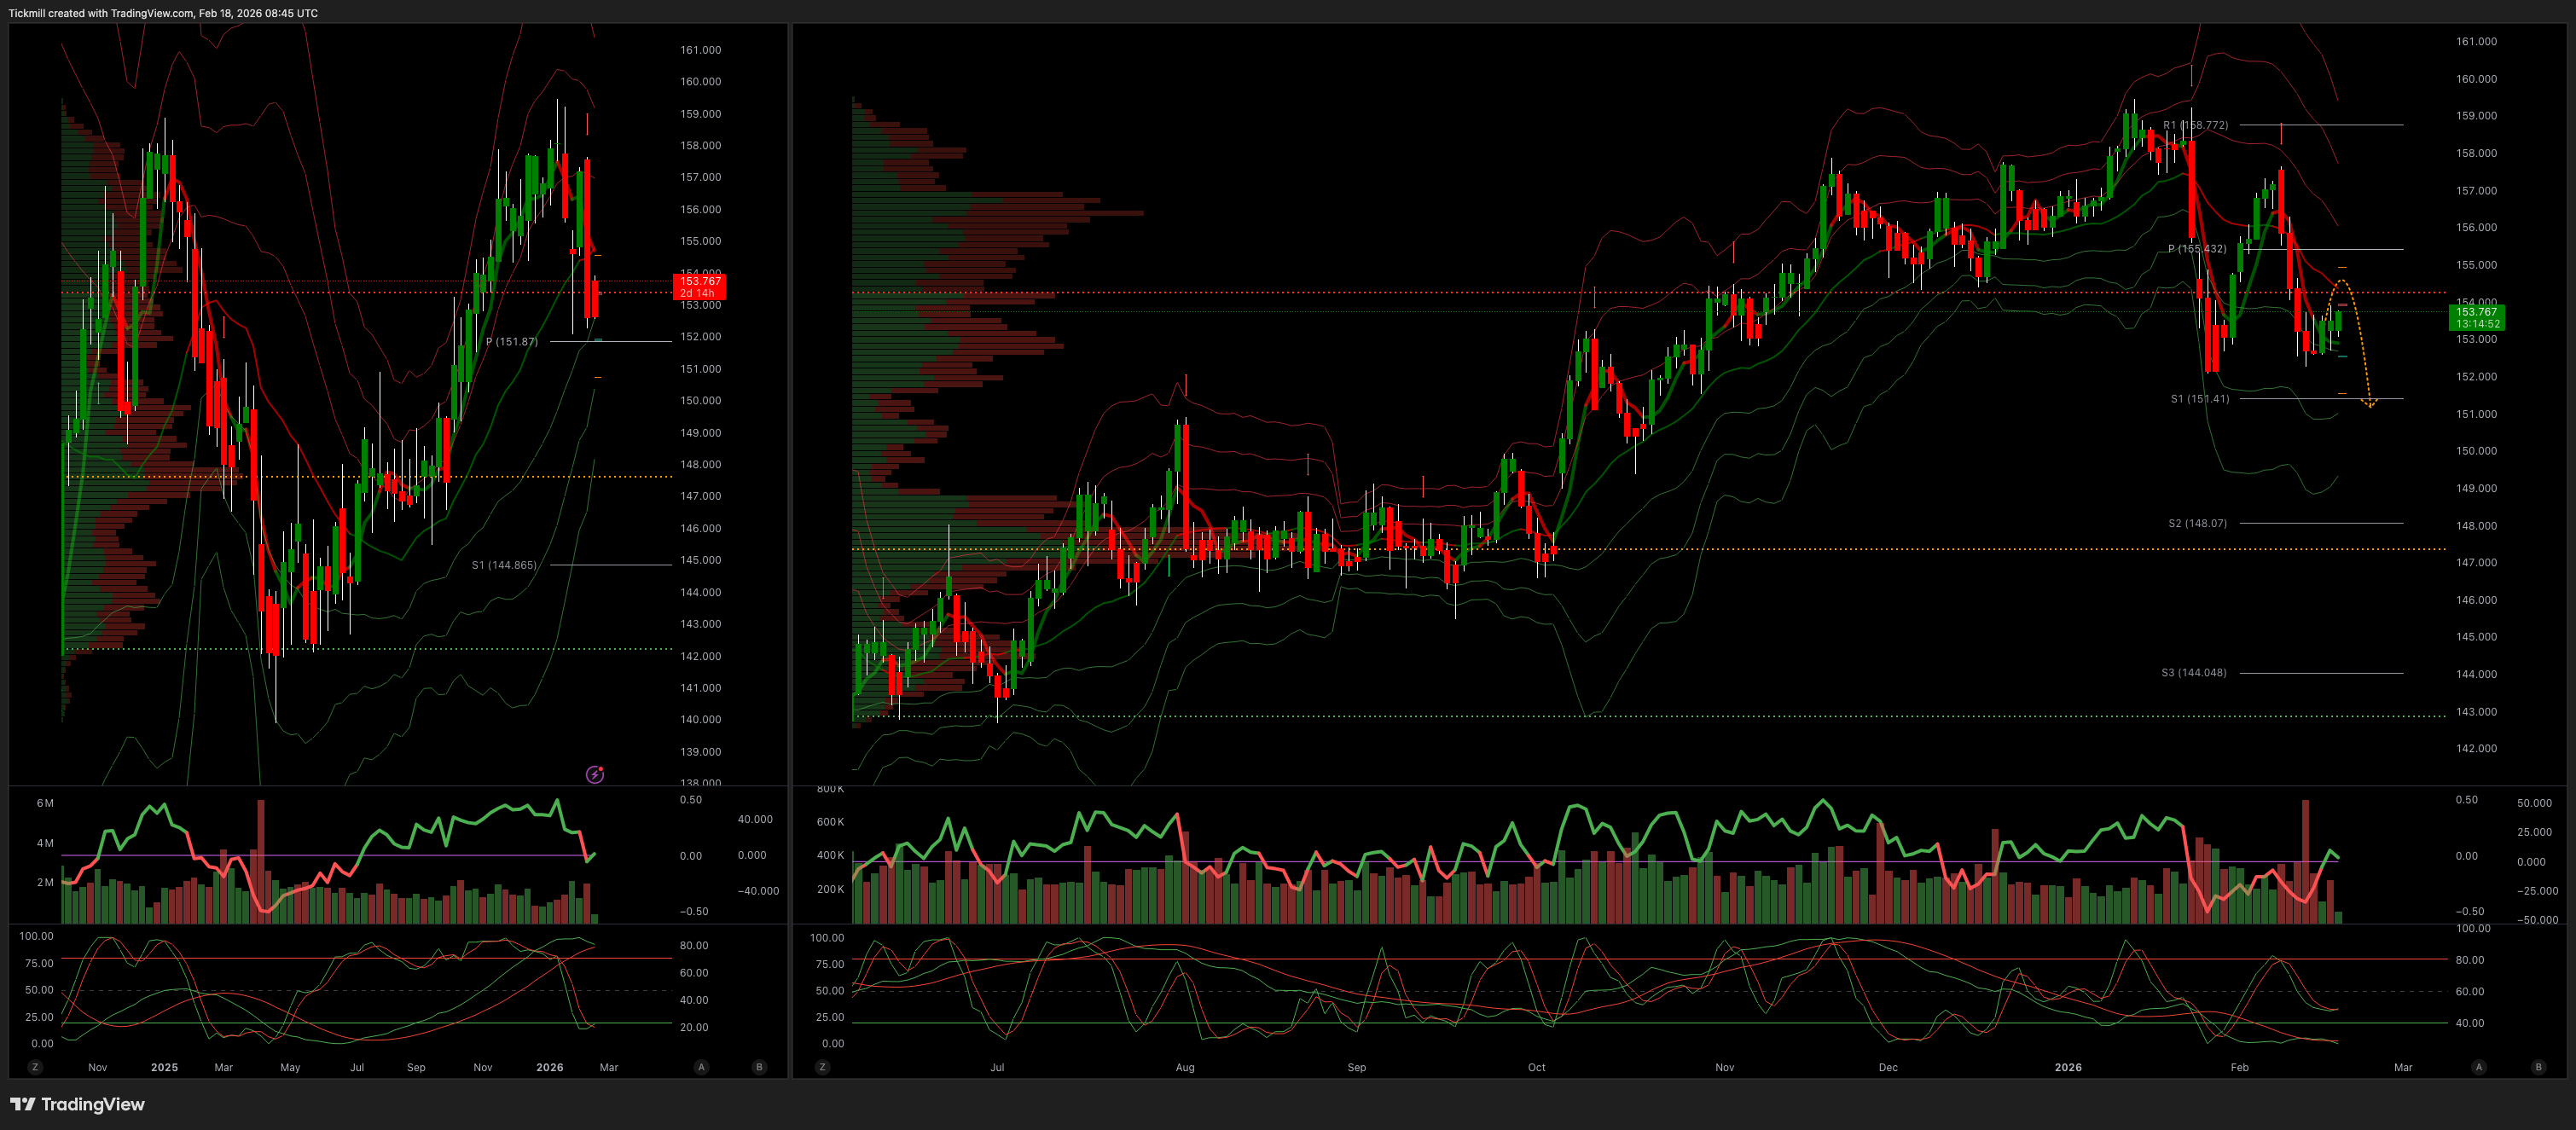Click the Z button on left chart
Screen dimensions: 2576x1130
click(x=35, y=1067)
